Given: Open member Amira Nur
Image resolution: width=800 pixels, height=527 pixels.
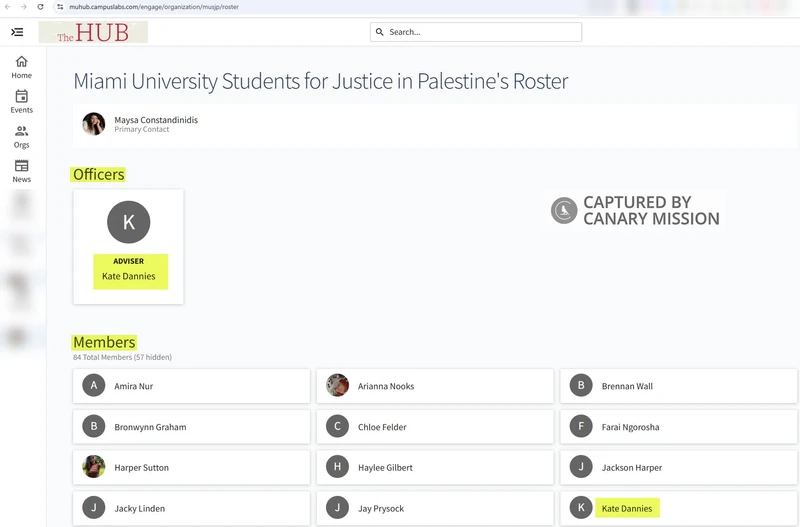Looking at the screenshot, I should pyautogui.click(x=191, y=386).
